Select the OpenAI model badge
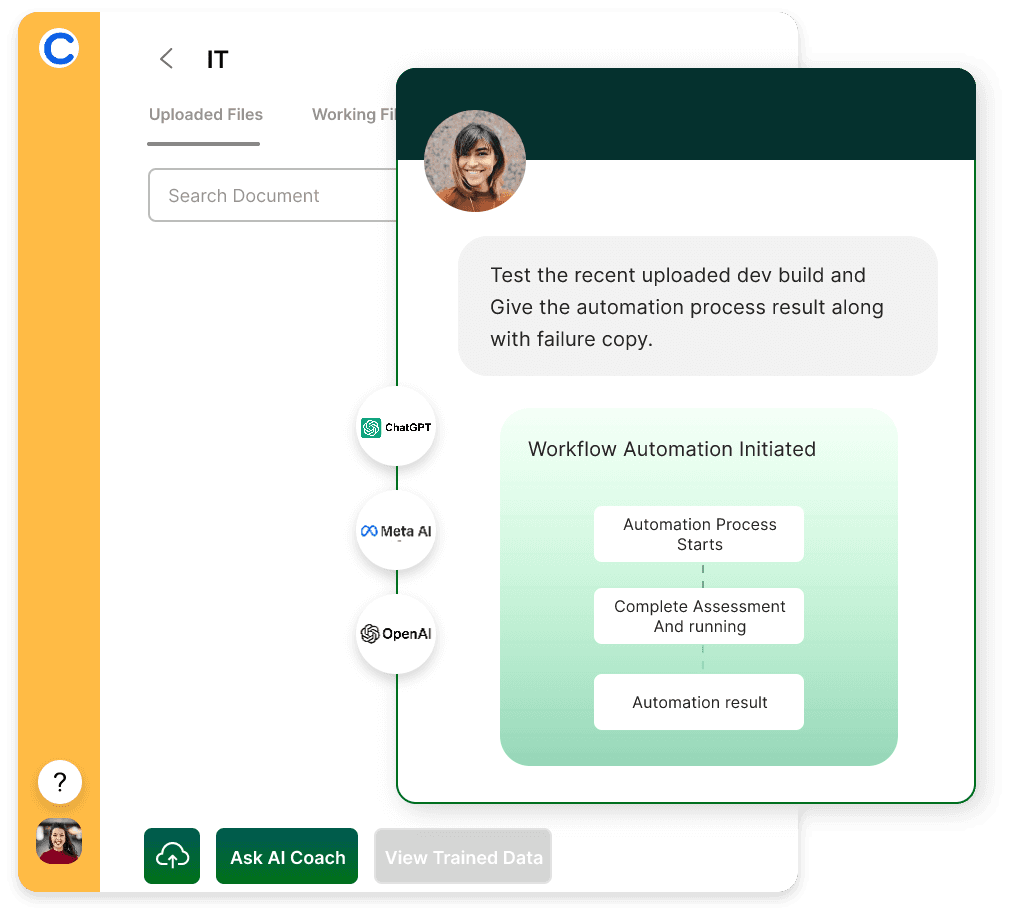 pos(396,634)
